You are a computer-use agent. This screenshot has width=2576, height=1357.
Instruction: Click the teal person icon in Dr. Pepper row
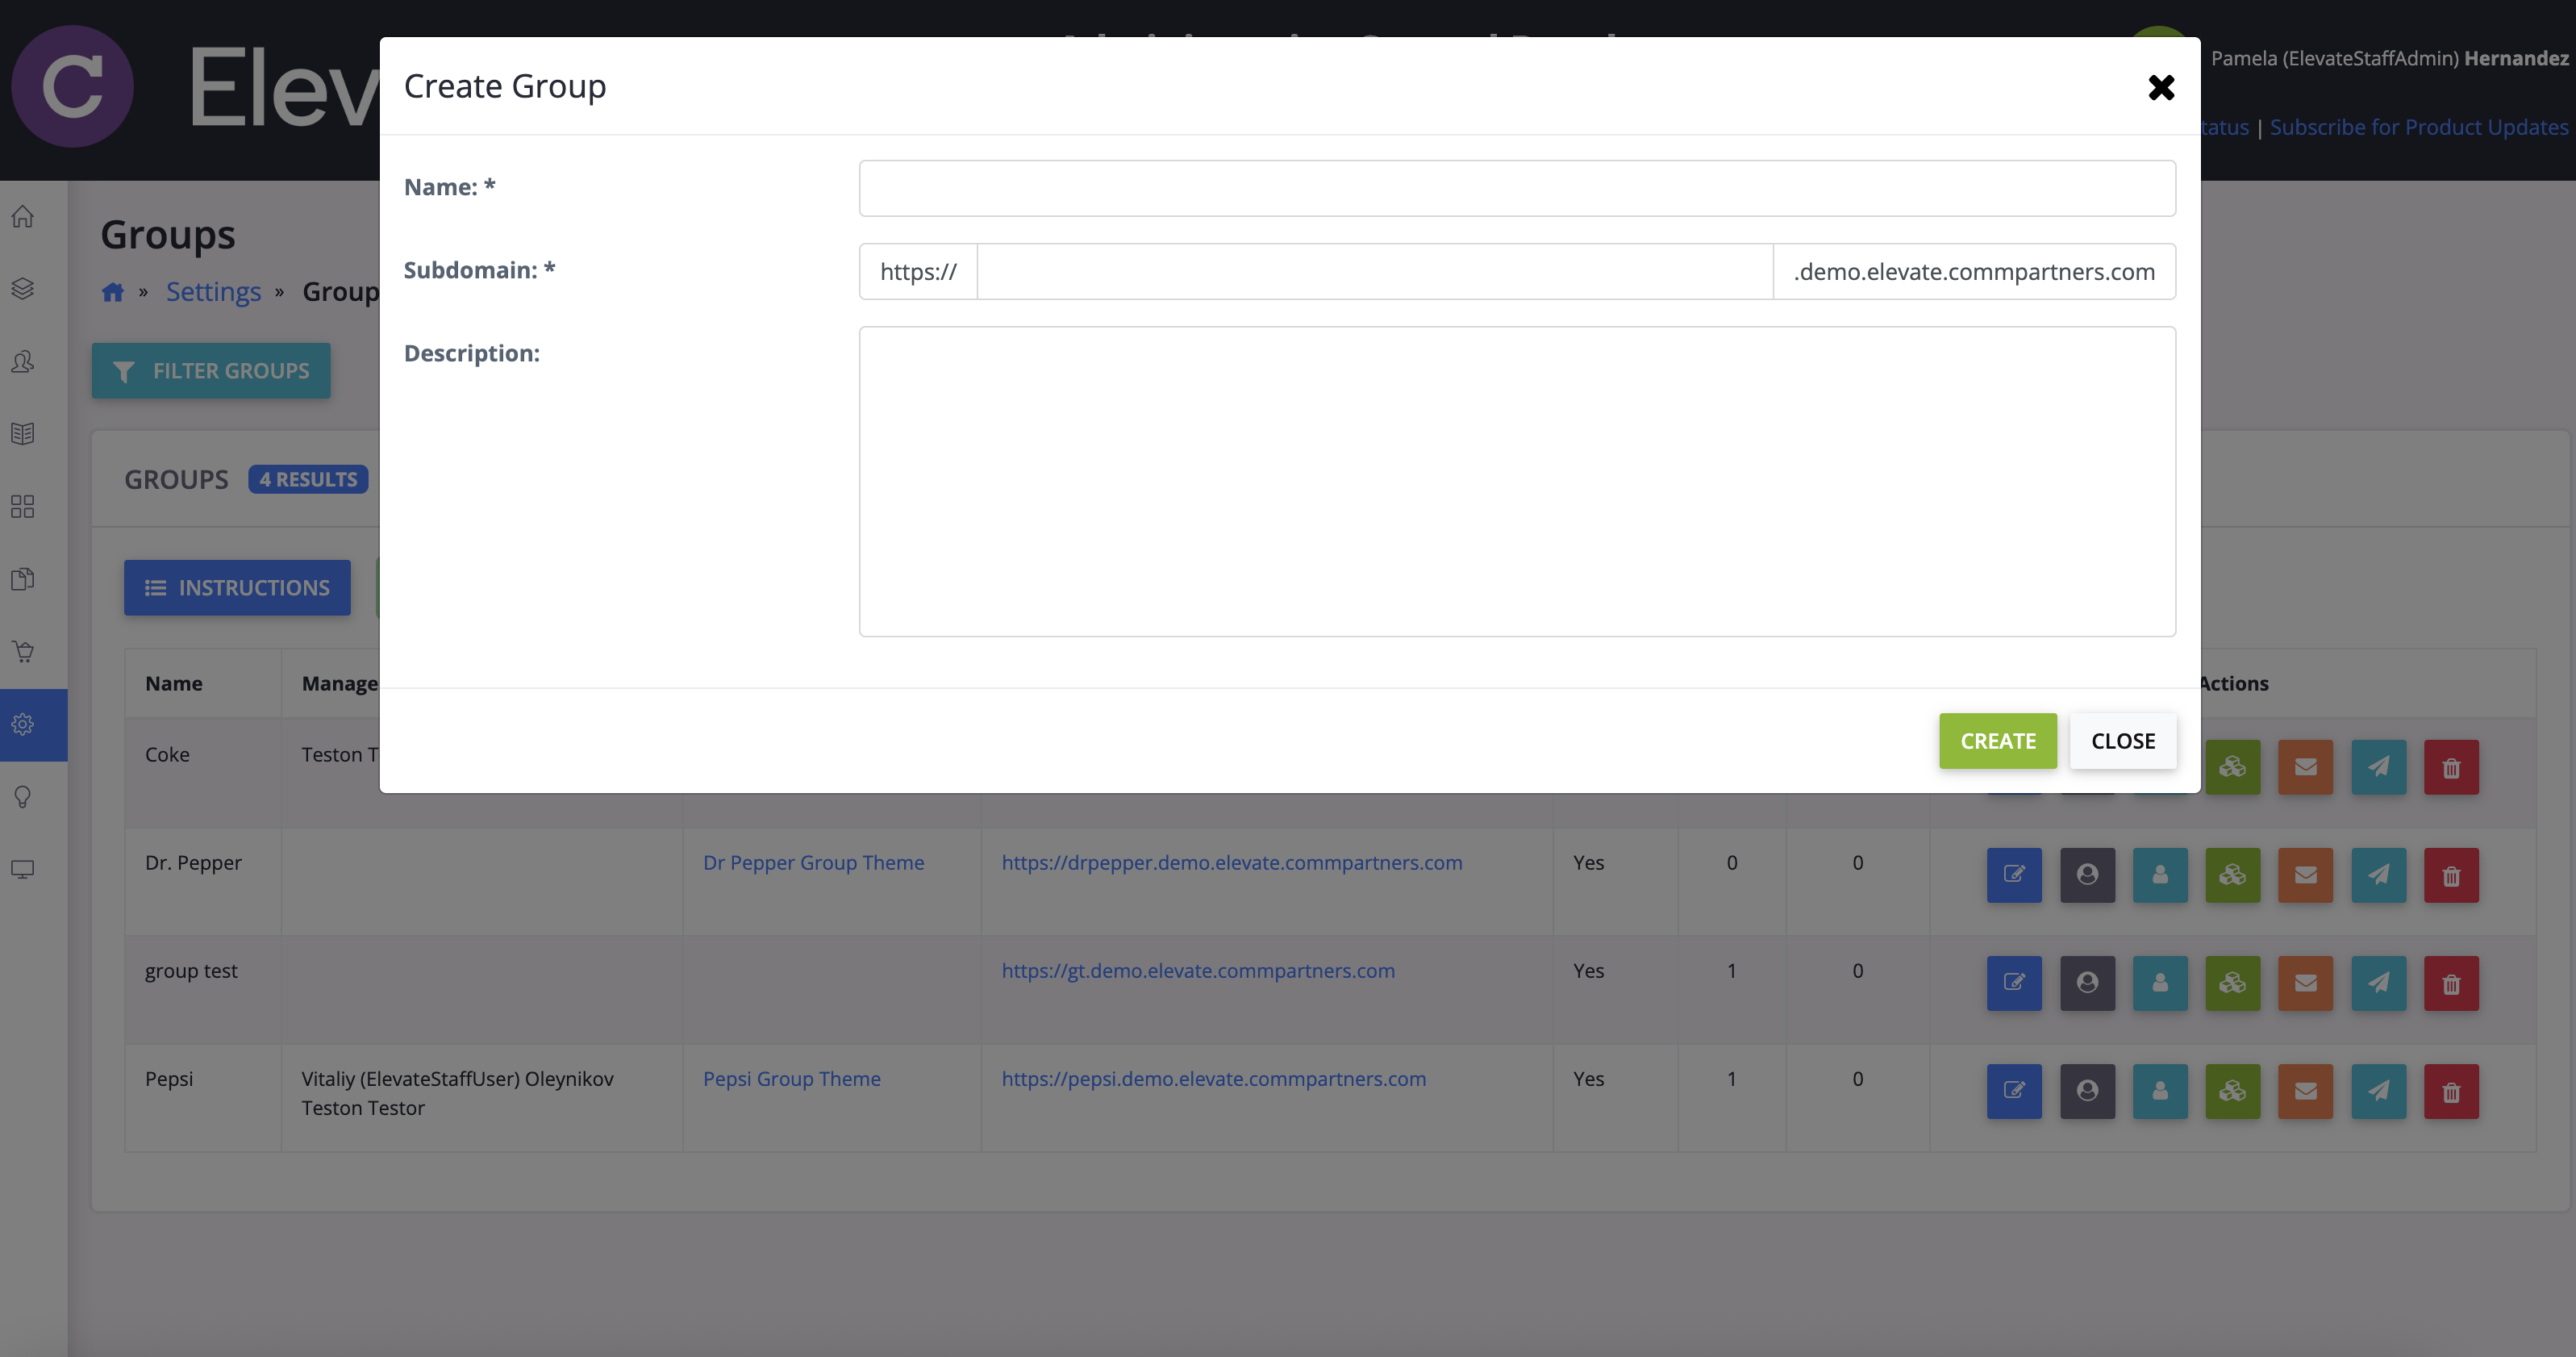click(2160, 875)
